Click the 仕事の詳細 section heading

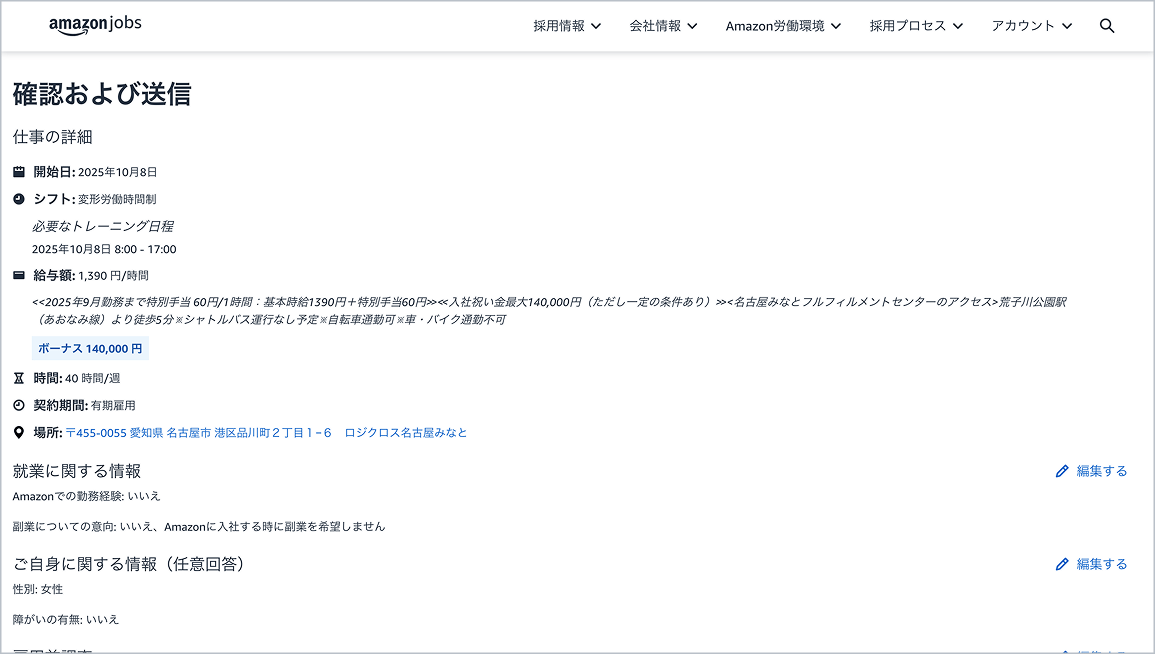coord(52,137)
